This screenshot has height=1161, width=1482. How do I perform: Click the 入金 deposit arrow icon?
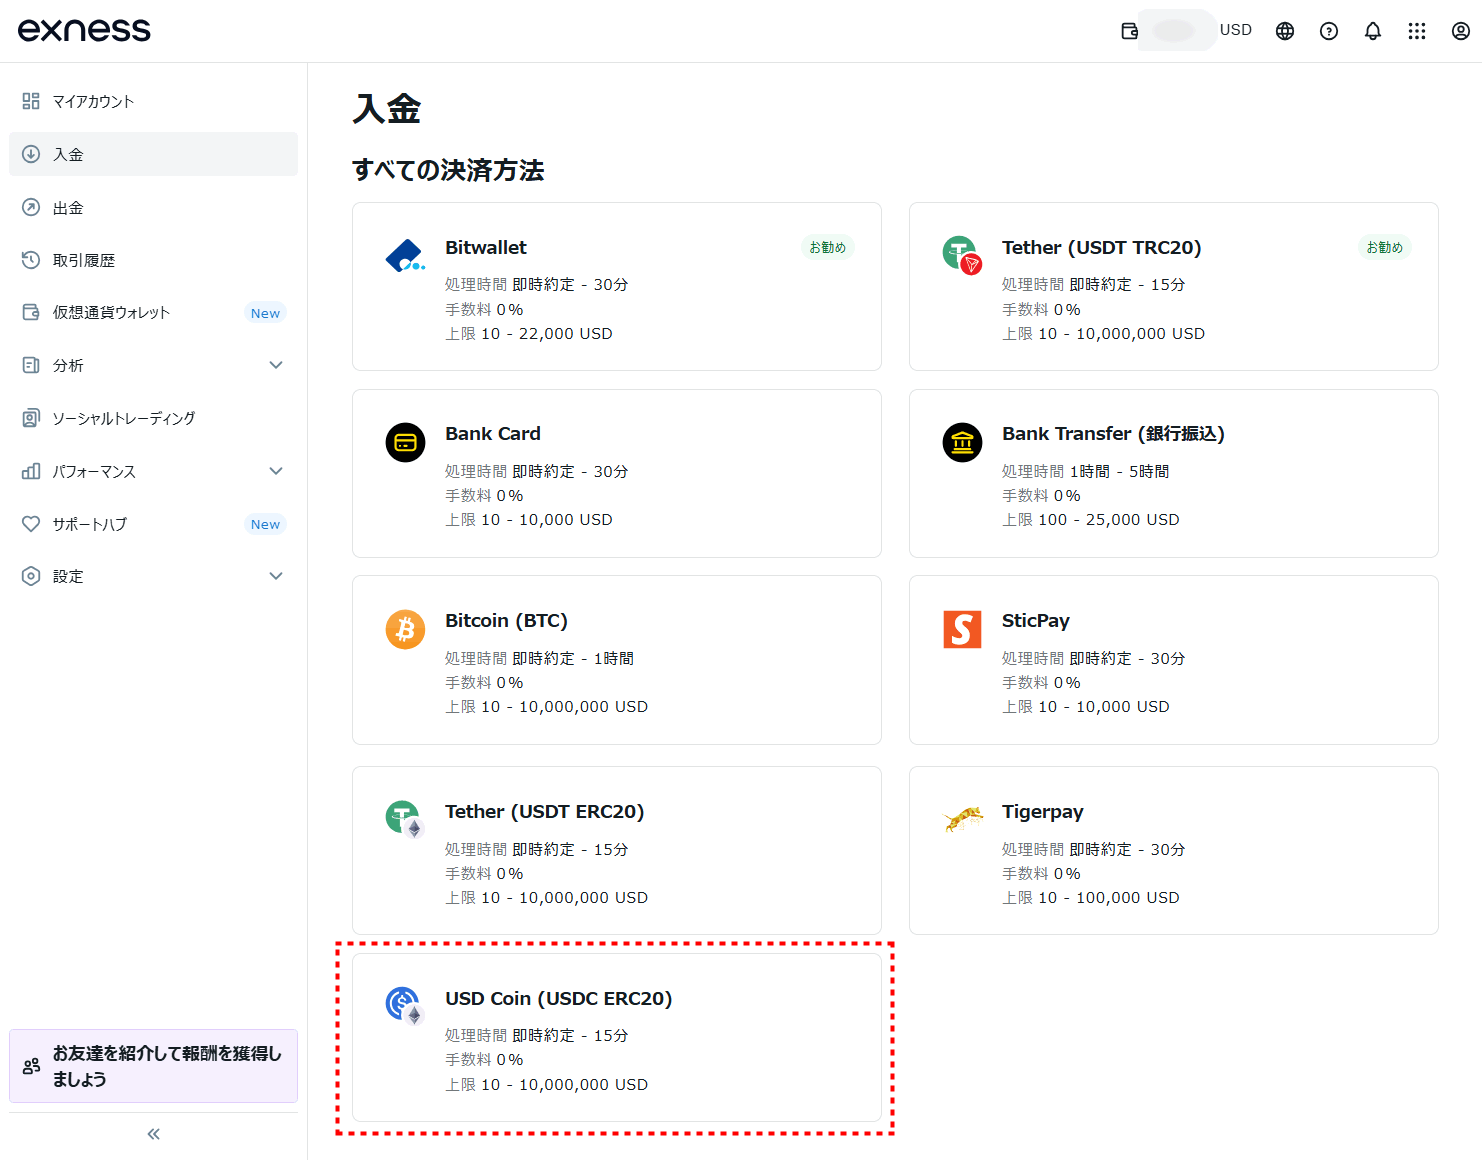tap(31, 154)
